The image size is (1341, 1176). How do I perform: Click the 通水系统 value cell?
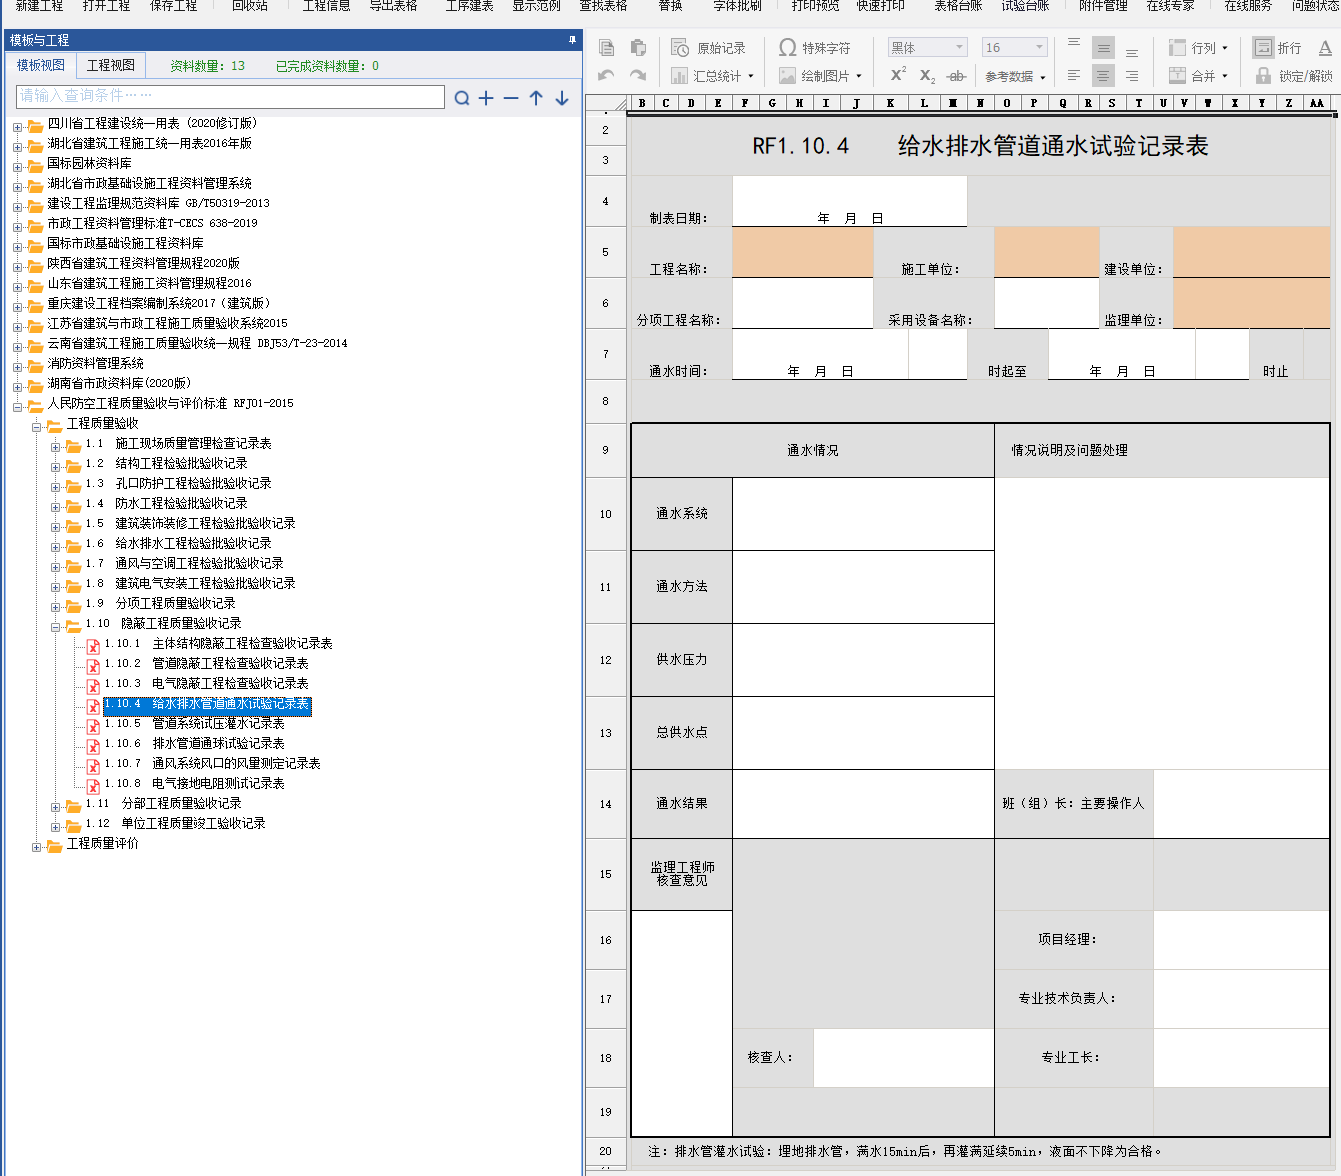click(864, 513)
